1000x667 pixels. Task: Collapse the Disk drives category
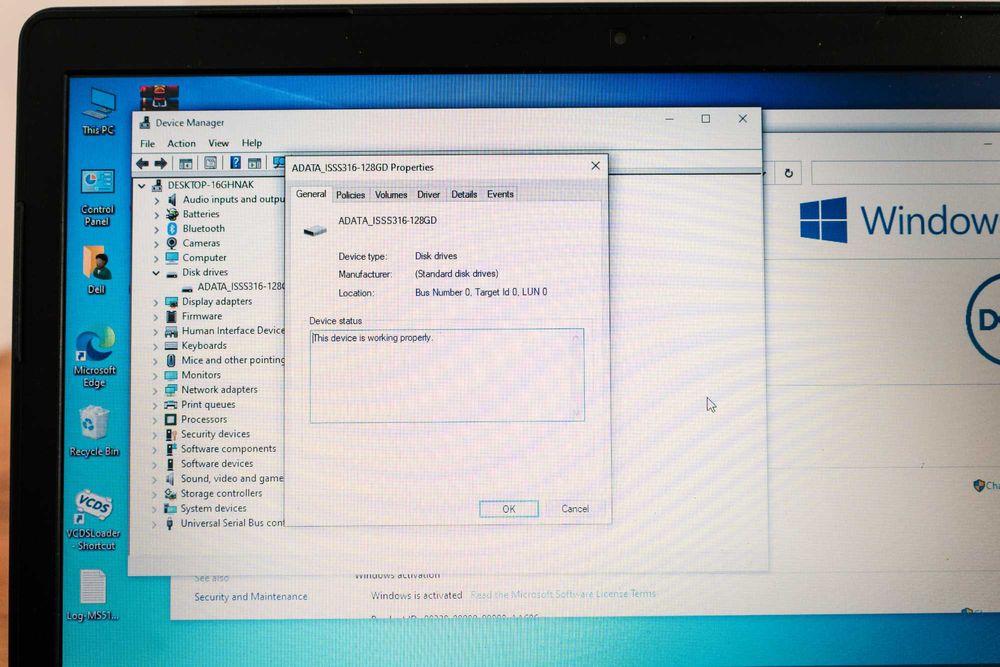[156, 273]
